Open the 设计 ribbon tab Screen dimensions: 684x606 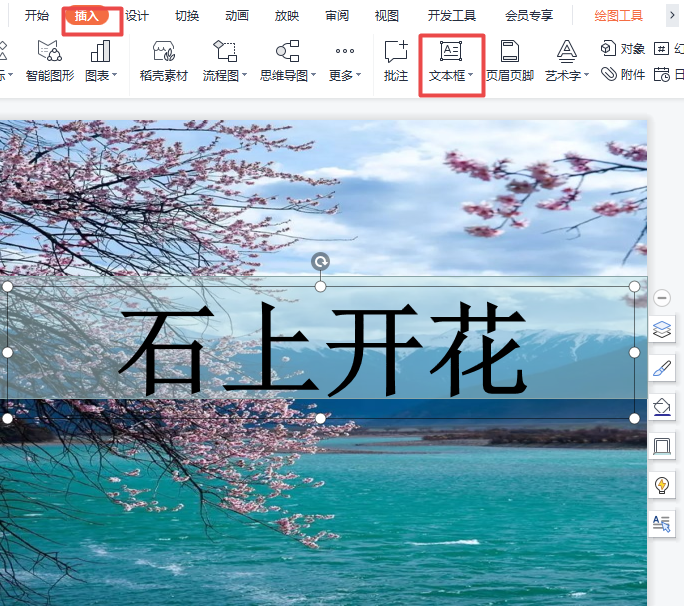click(137, 16)
